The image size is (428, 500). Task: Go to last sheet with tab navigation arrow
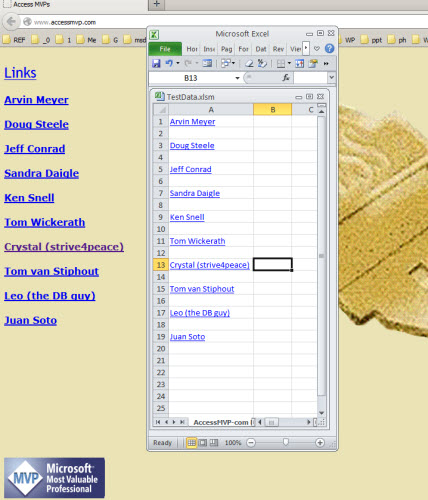click(182, 422)
